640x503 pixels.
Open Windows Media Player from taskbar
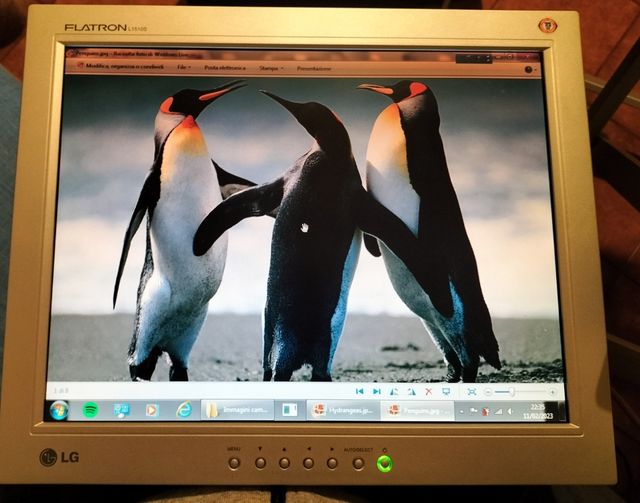(x=152, y=410)
